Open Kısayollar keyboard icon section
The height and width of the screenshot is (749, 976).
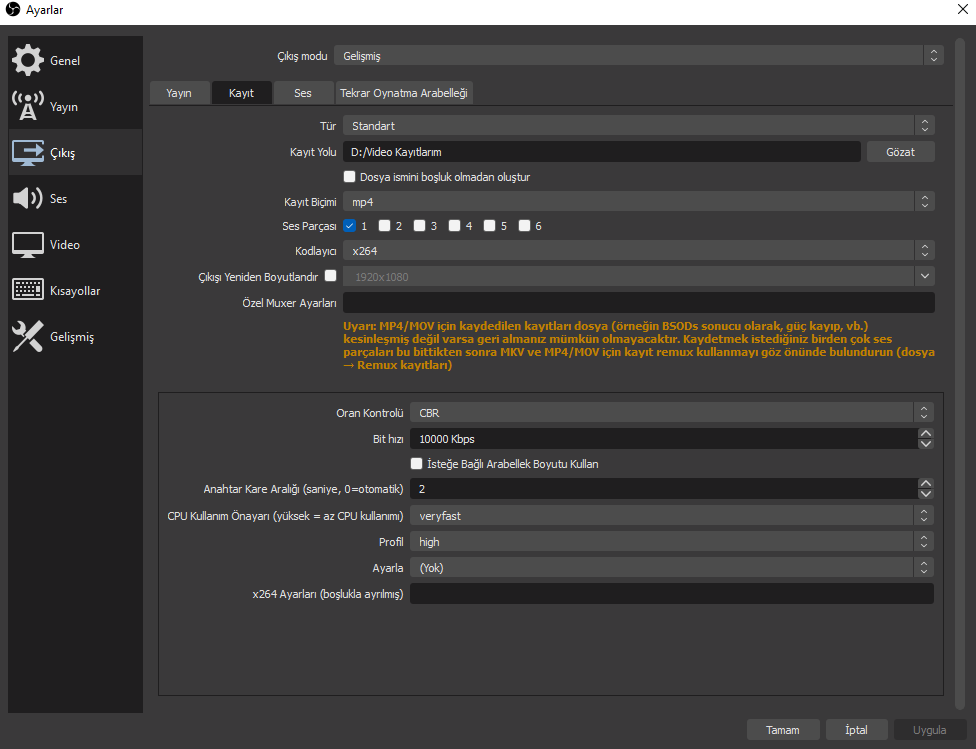[27, 290]
